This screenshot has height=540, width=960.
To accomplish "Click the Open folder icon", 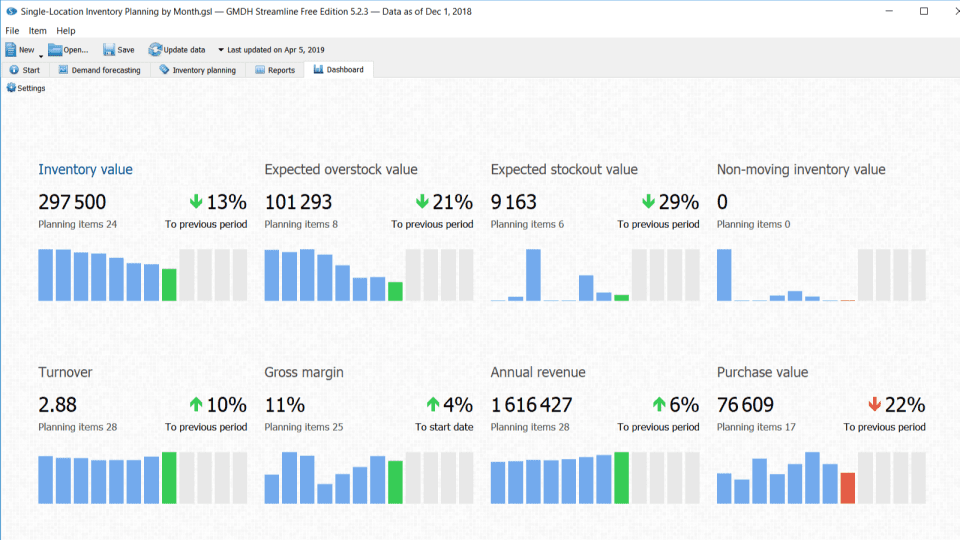I will [55, 49].
